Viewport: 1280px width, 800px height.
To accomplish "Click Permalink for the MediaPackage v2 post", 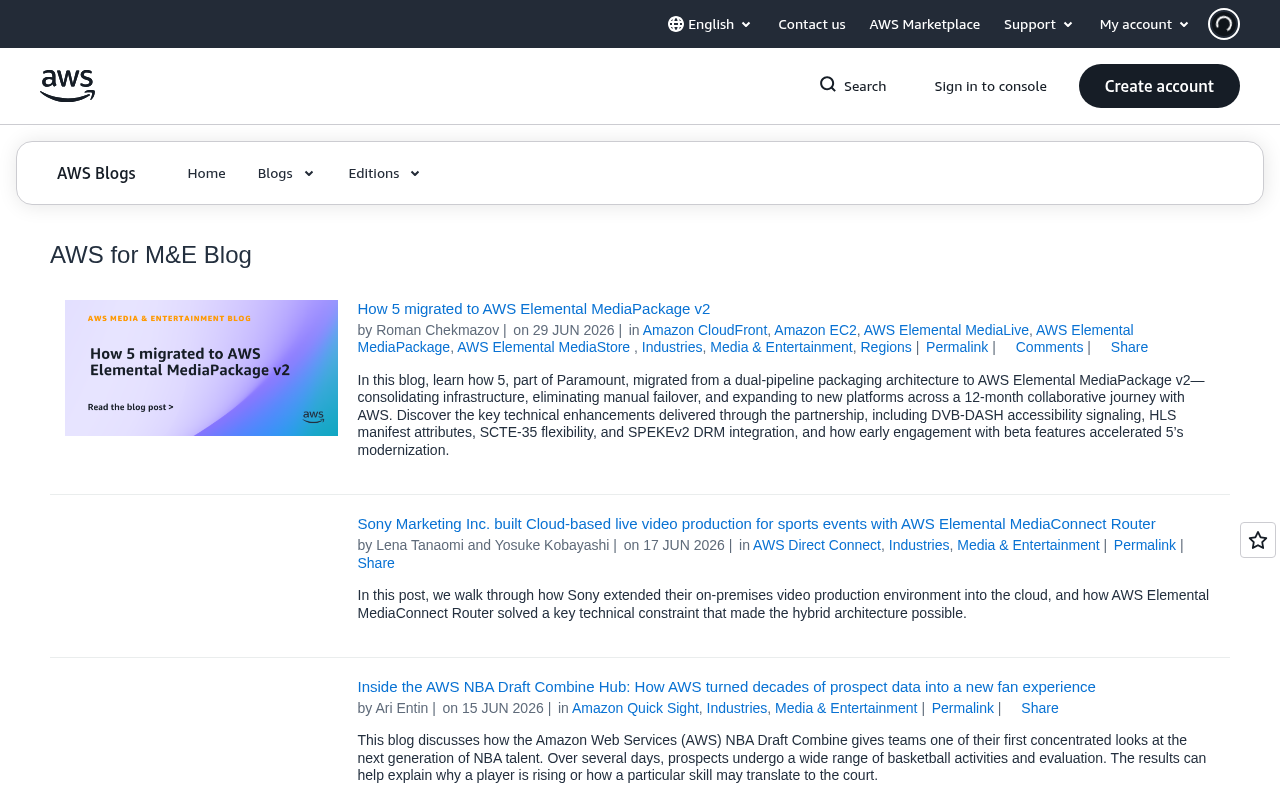I will coord(957,347).
